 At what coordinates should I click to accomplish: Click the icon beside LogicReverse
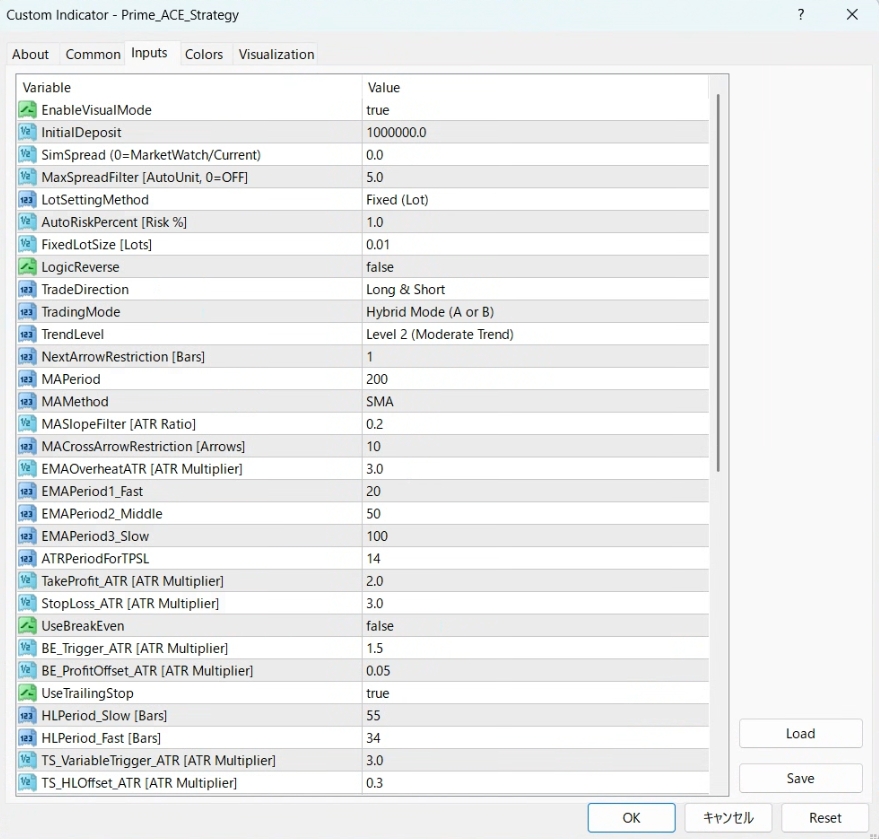pos(27,267)
